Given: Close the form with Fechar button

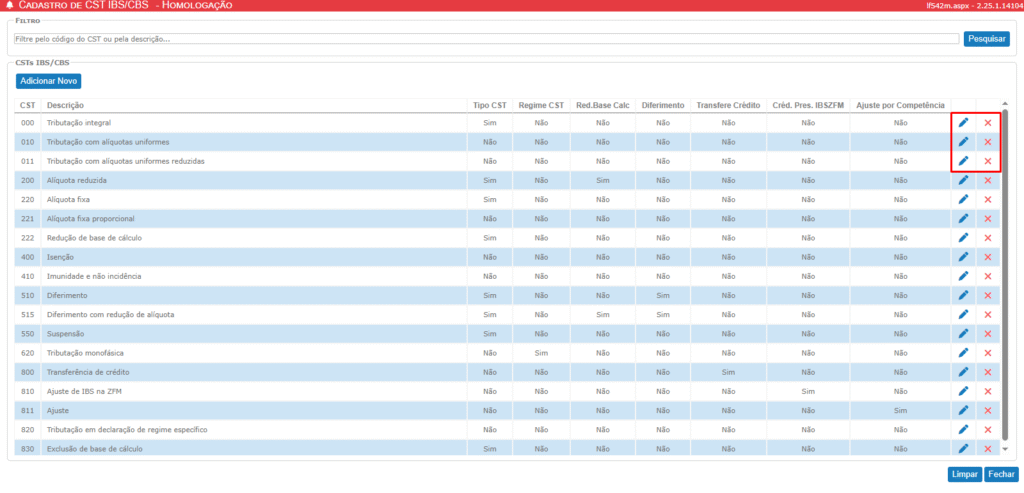Looking at the screenshot, I should tap(999, 474).
